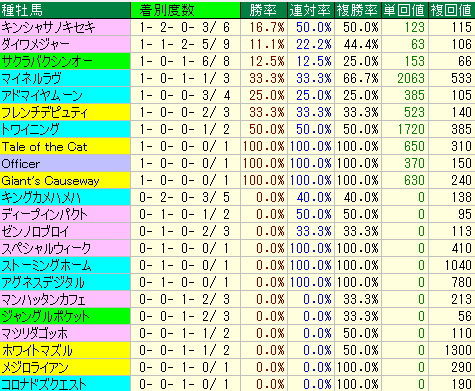This screenshot has width=475, height=391.
Task: Select the フレンチデピュティ sire name cell
Action: click(65, 112)
